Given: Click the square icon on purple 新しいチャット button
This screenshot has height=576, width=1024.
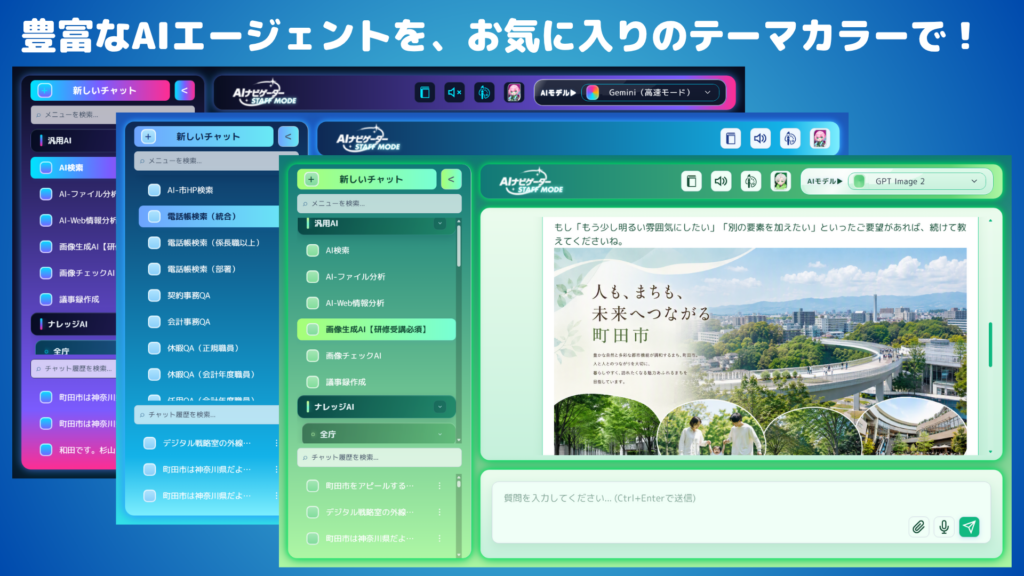Looking at the screenshot, I should [x=45, y=90].
